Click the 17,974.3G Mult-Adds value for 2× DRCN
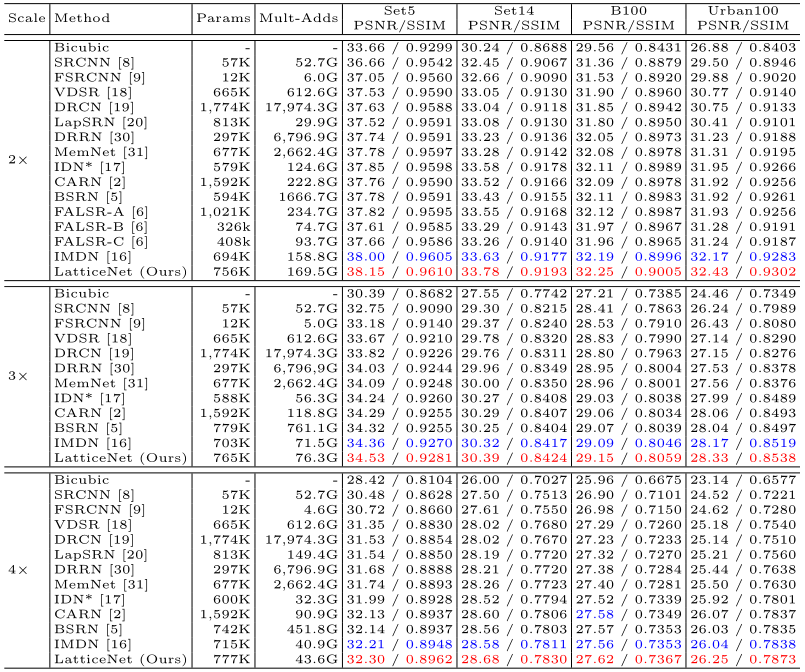Image resolution: width=805 pixels, height=672 pixels. (x=301, y=107)
